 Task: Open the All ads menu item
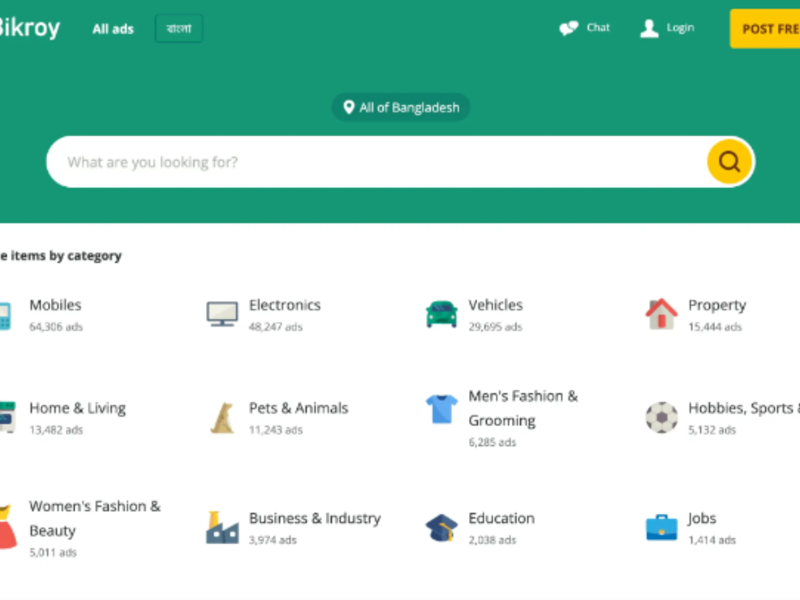pos(113,29)
